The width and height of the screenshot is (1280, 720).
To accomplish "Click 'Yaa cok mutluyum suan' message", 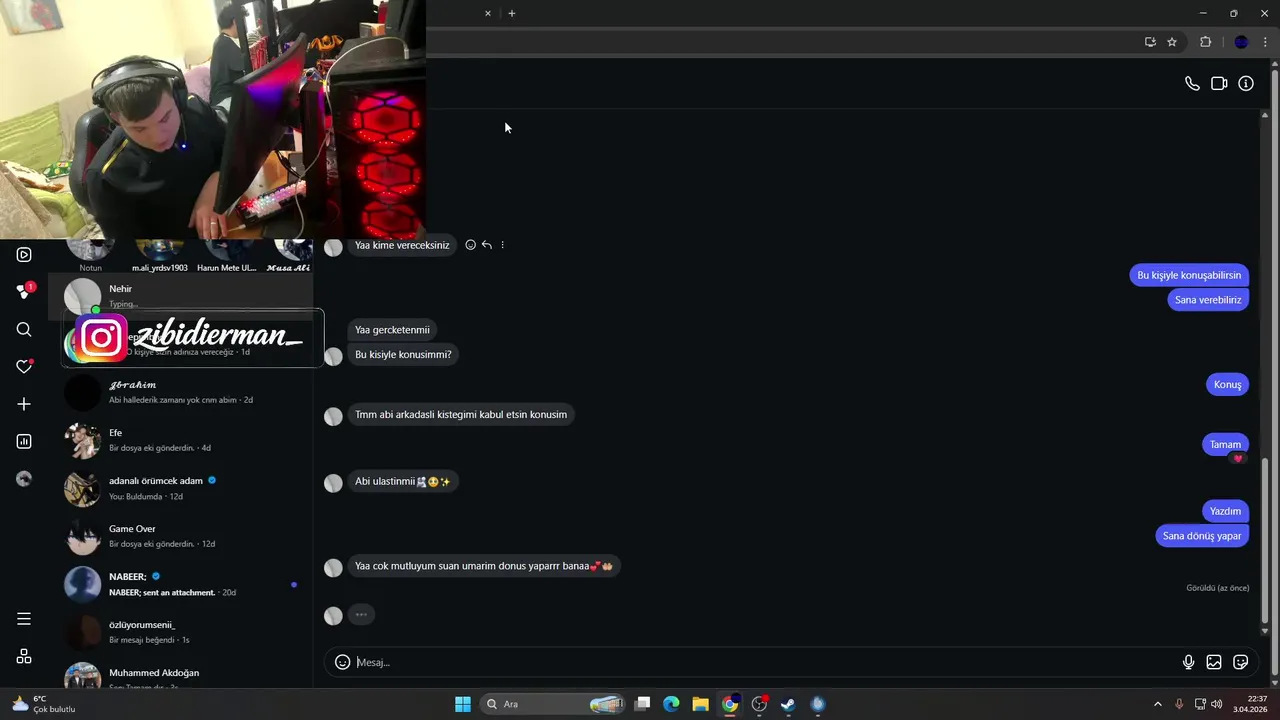I will tap(484, 566).
